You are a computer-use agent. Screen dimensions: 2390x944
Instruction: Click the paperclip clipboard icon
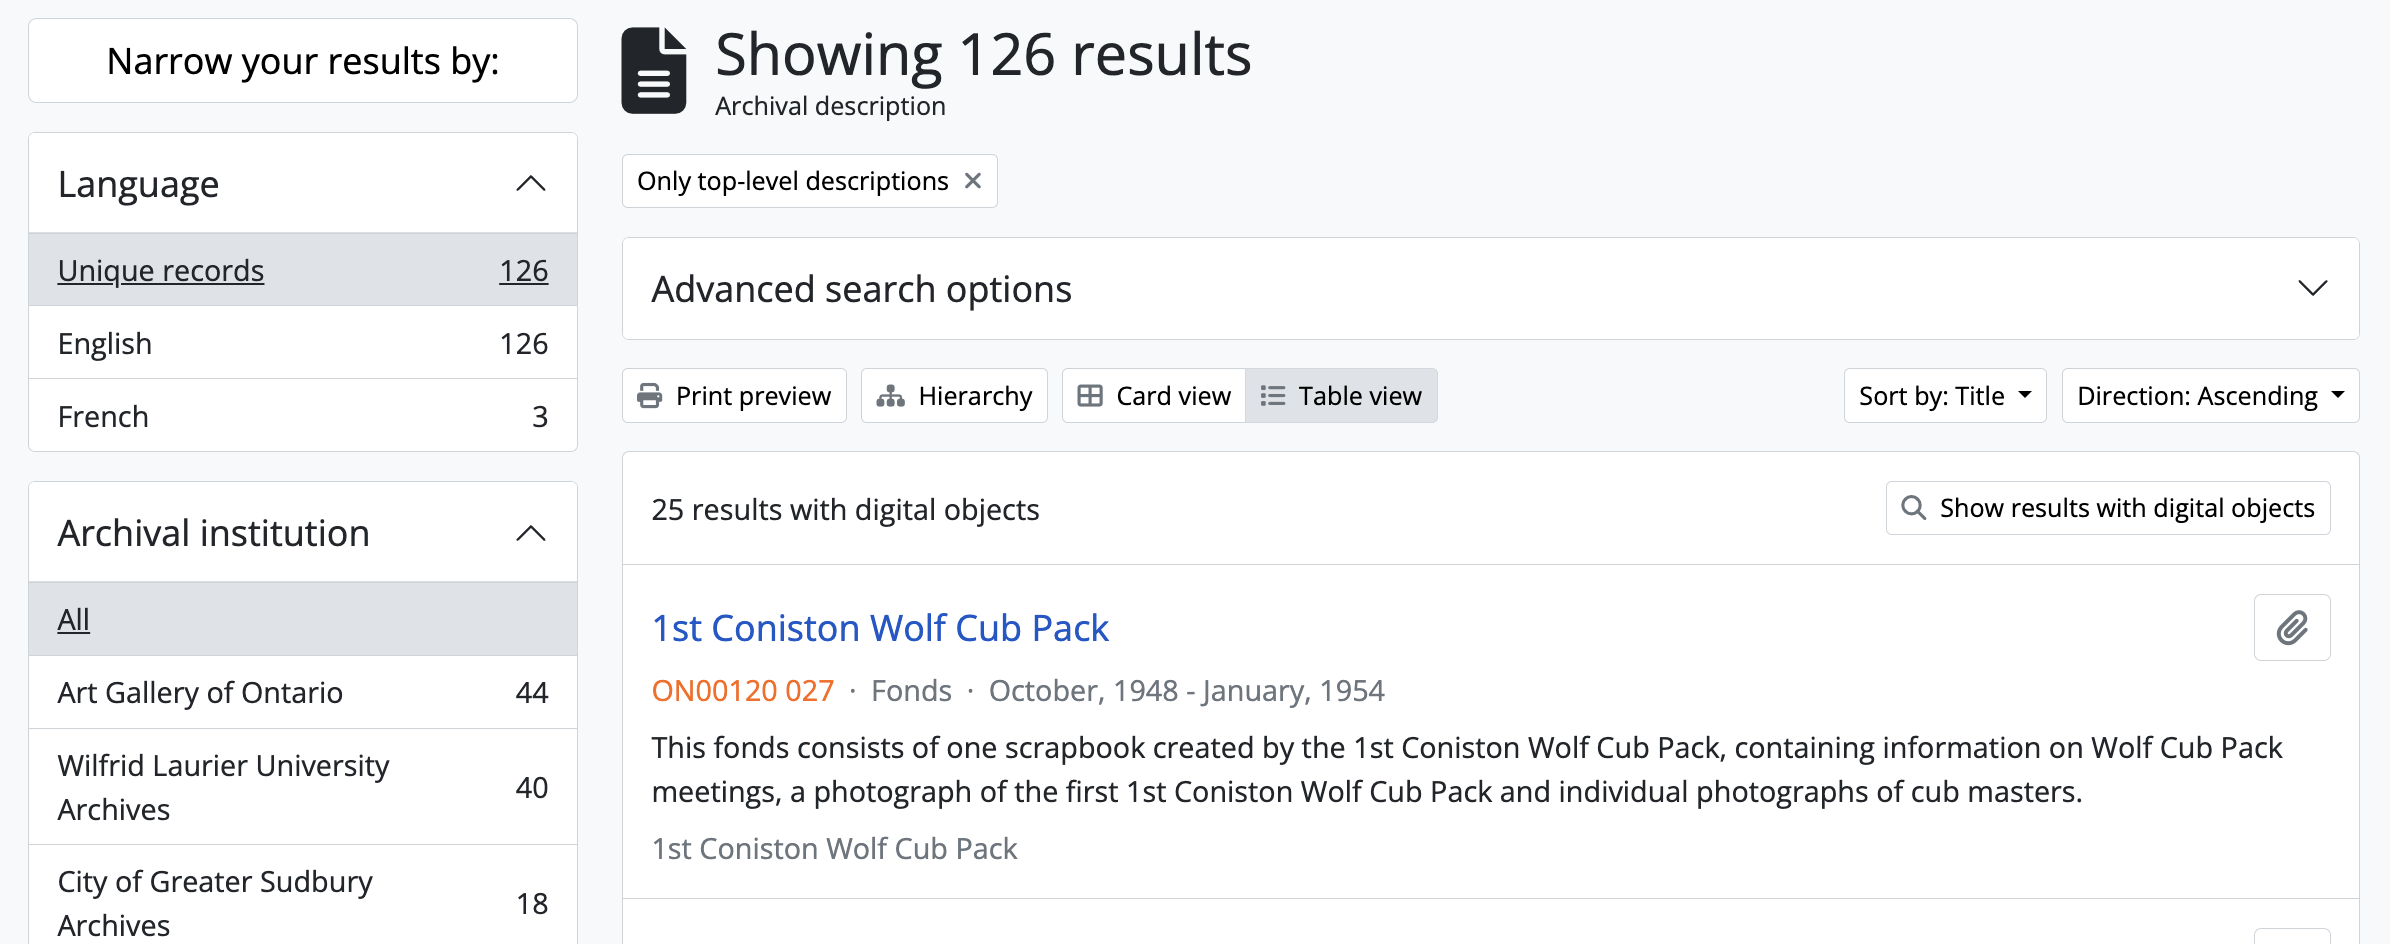(2292, 628)
